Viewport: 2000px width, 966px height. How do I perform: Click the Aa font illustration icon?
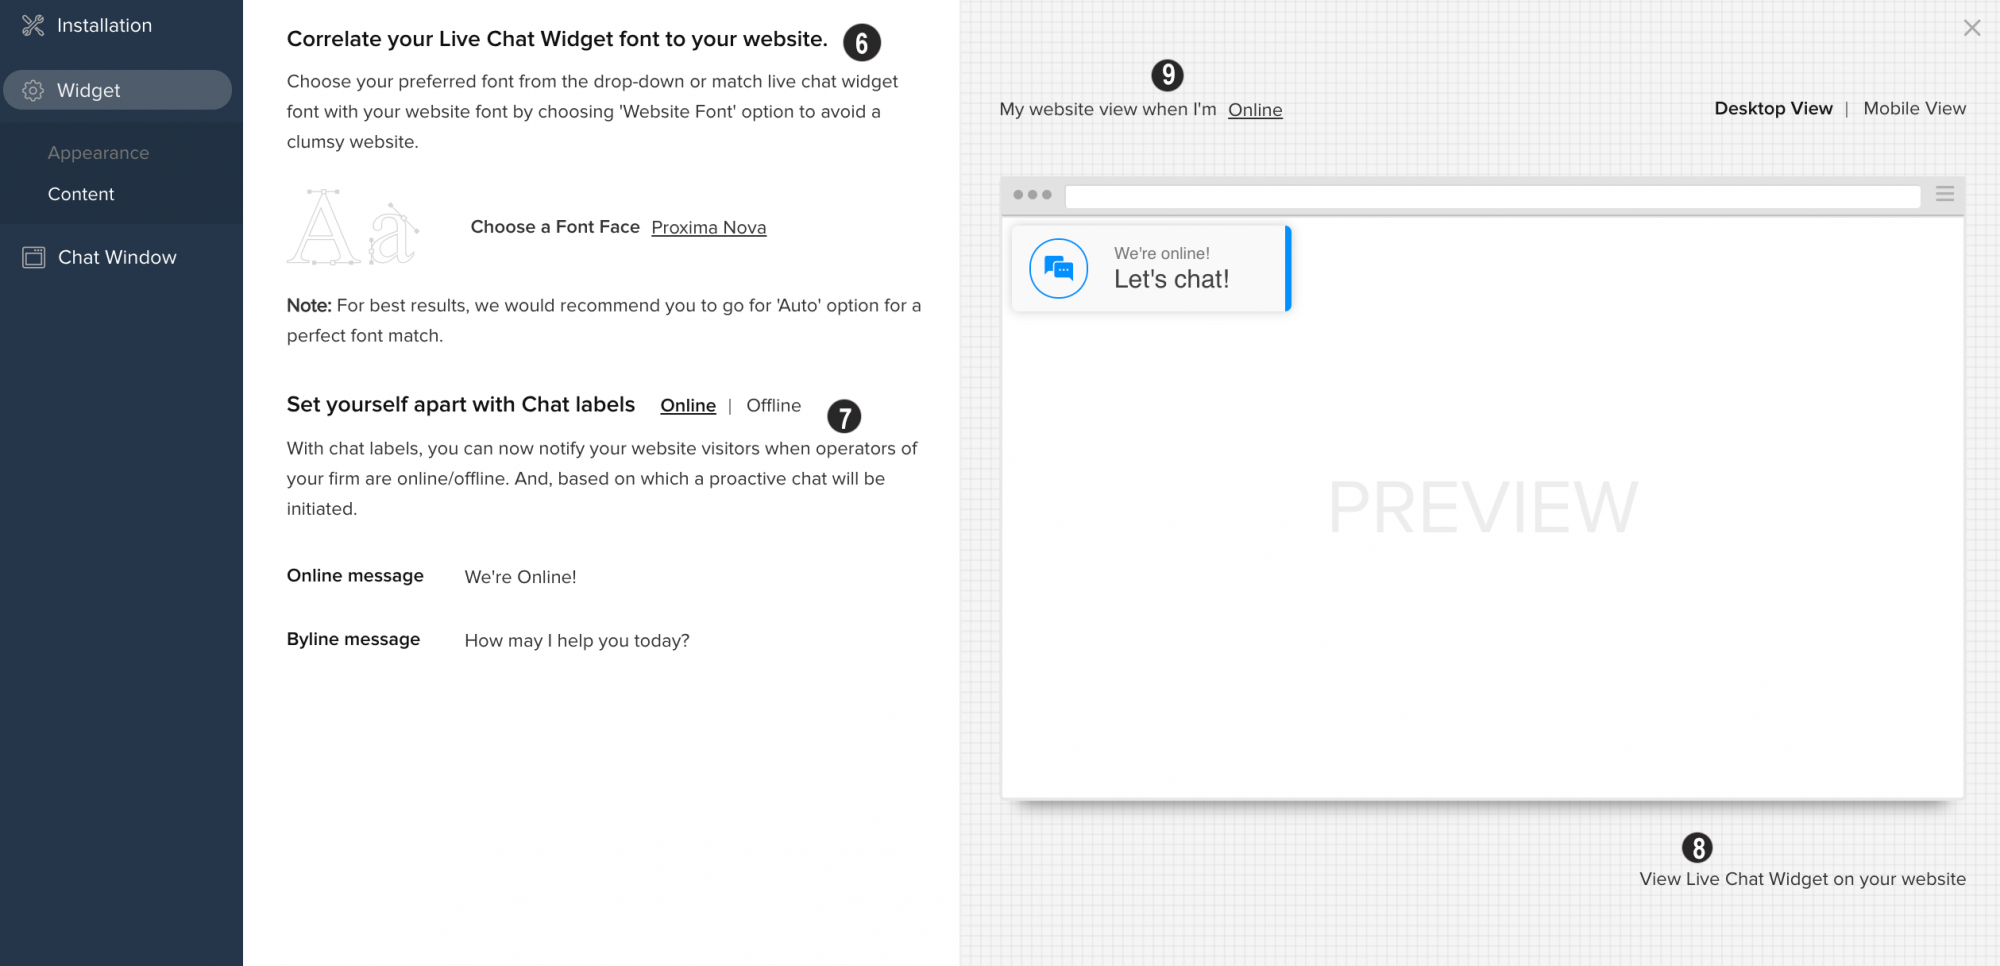pyautogui.click(x=353, y=227)
